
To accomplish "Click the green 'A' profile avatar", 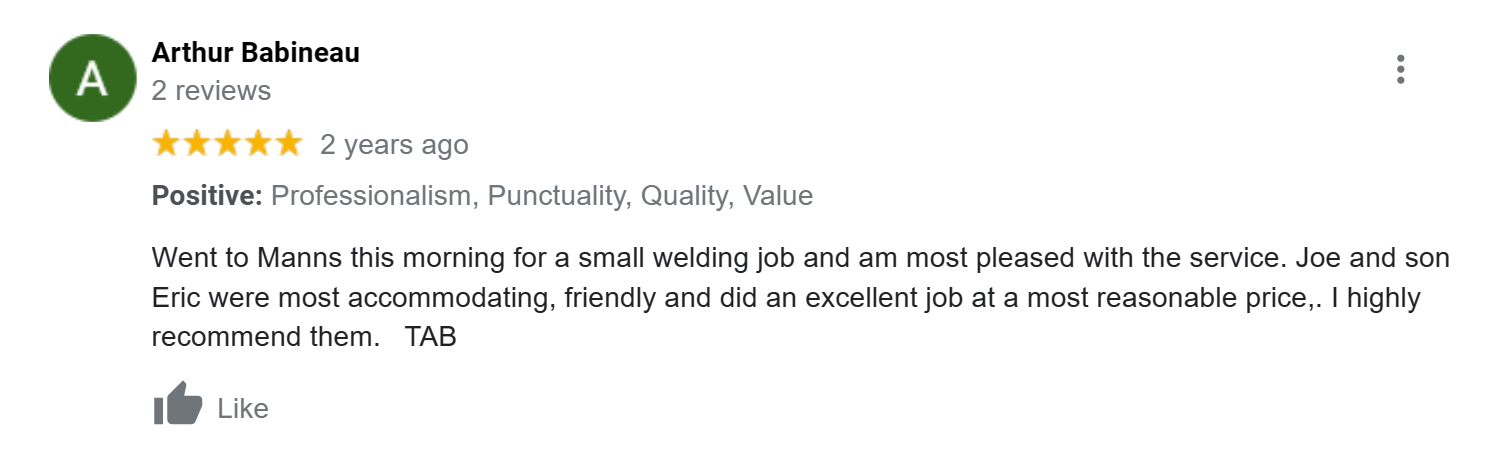I will click(93, 78).
